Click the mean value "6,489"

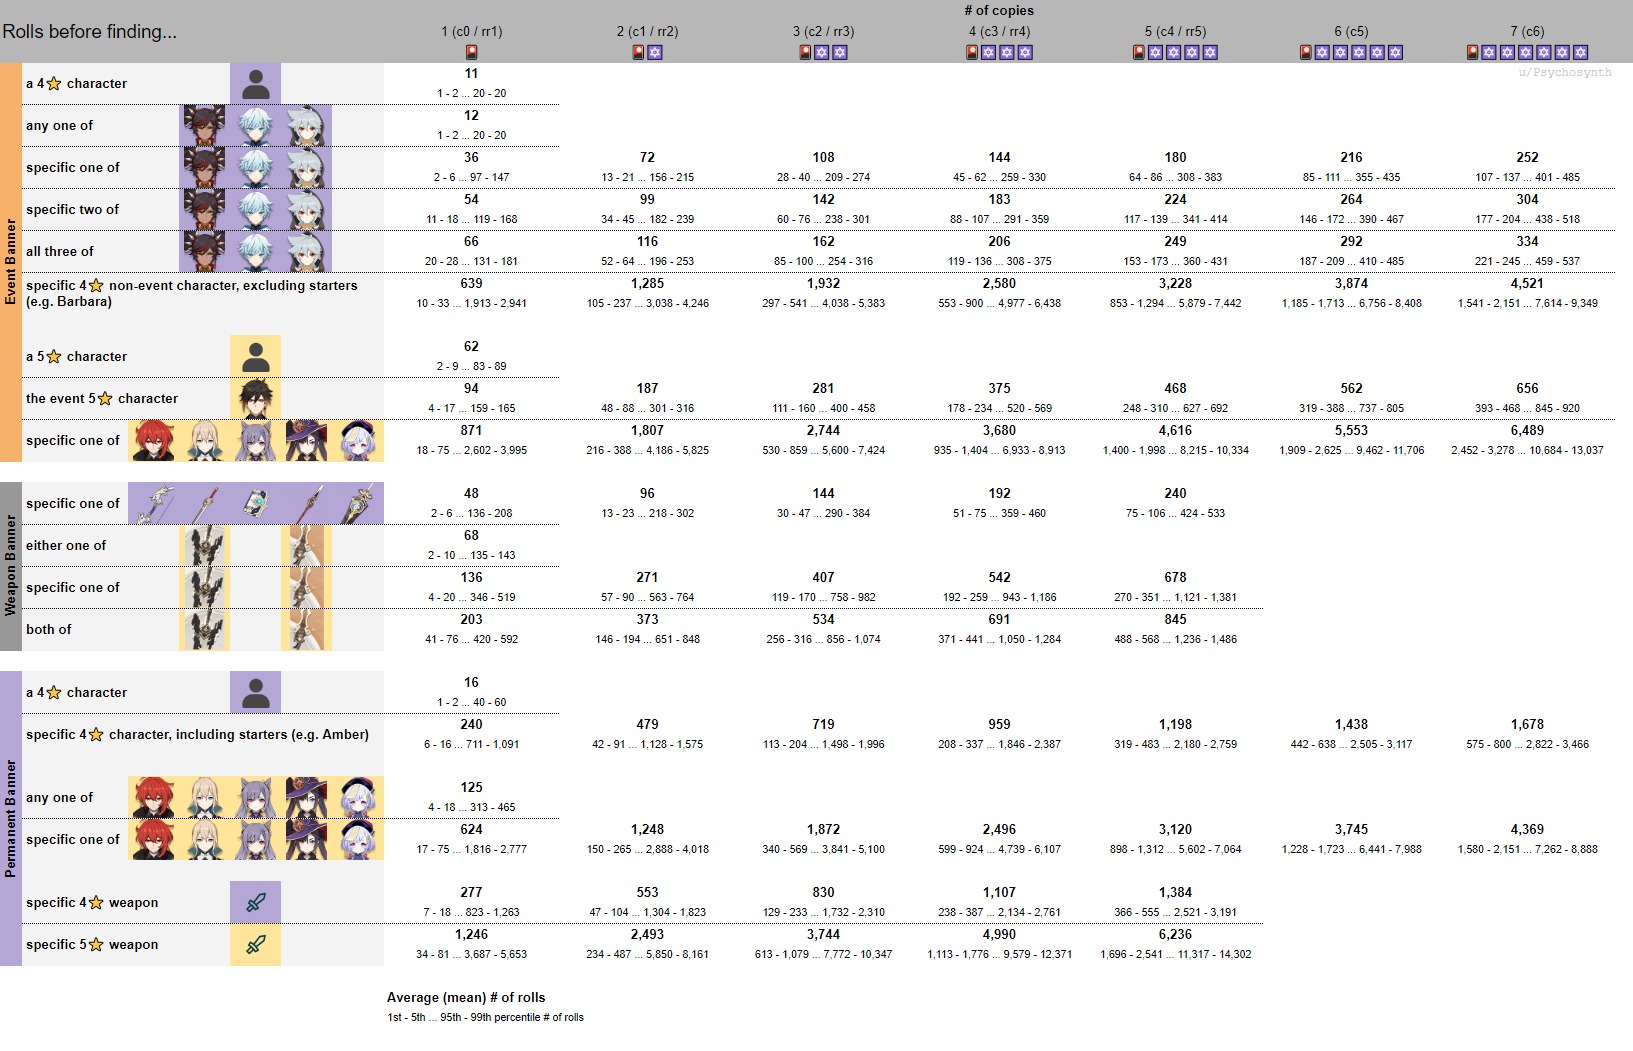[x=1527, y=430]
